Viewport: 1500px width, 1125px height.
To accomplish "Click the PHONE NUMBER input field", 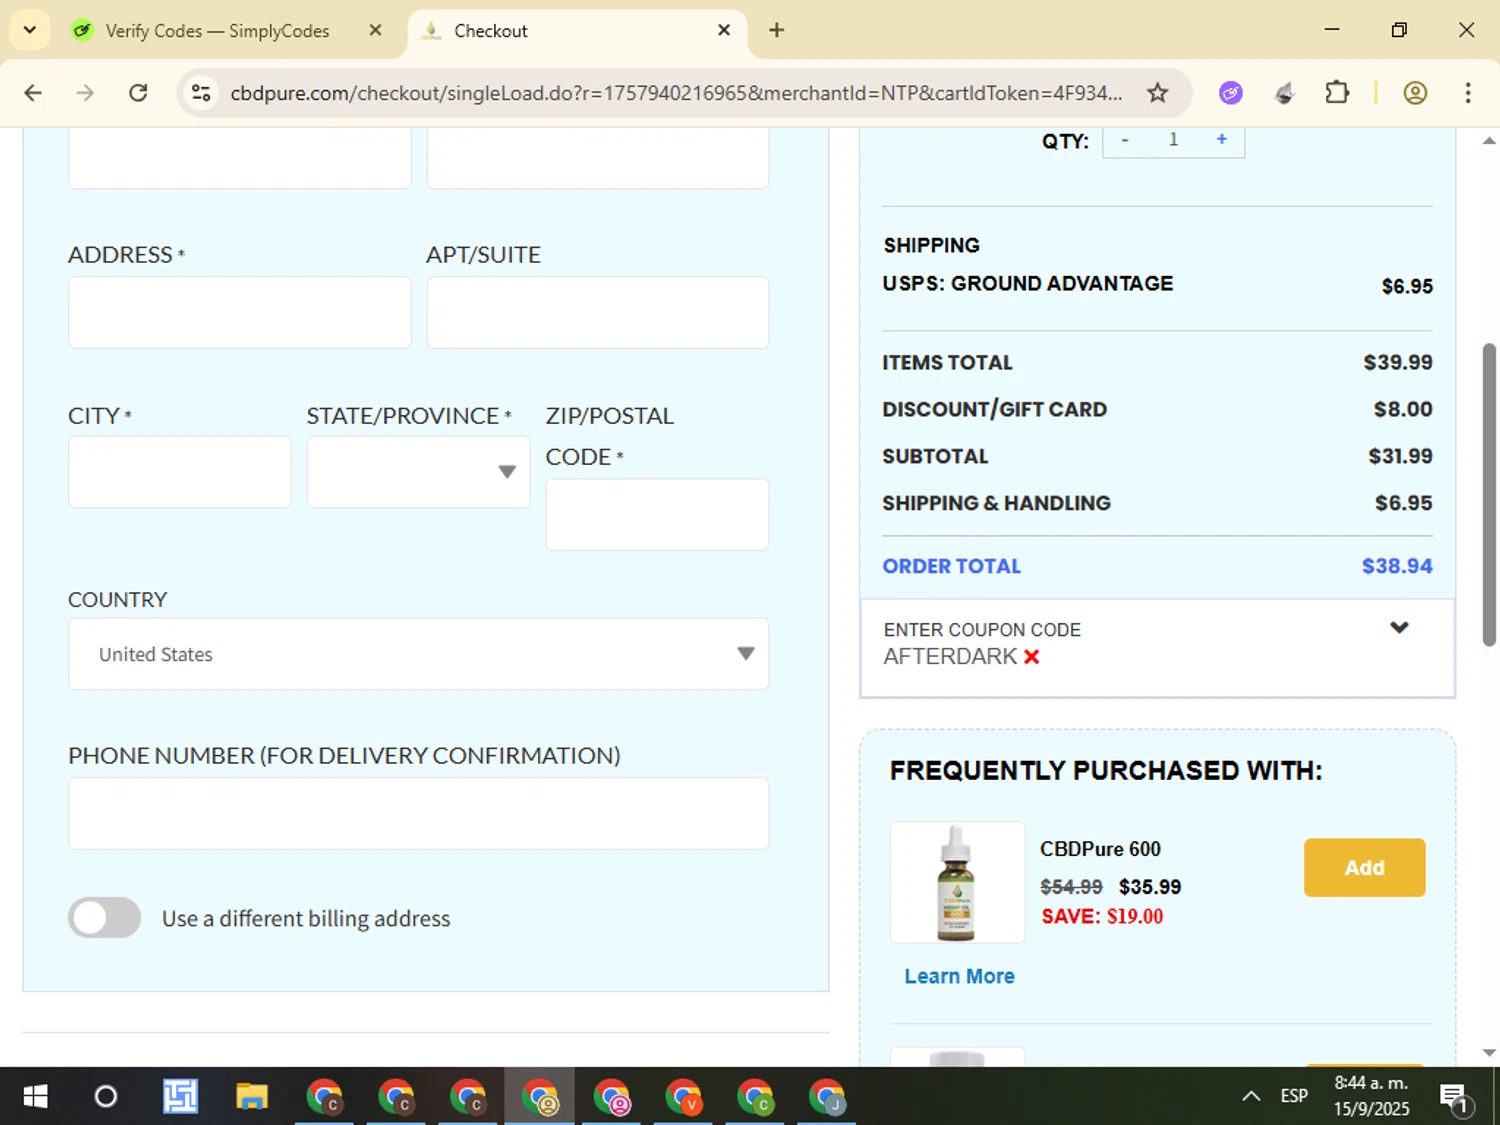I will pyautogui.click(x=418, y=814).
